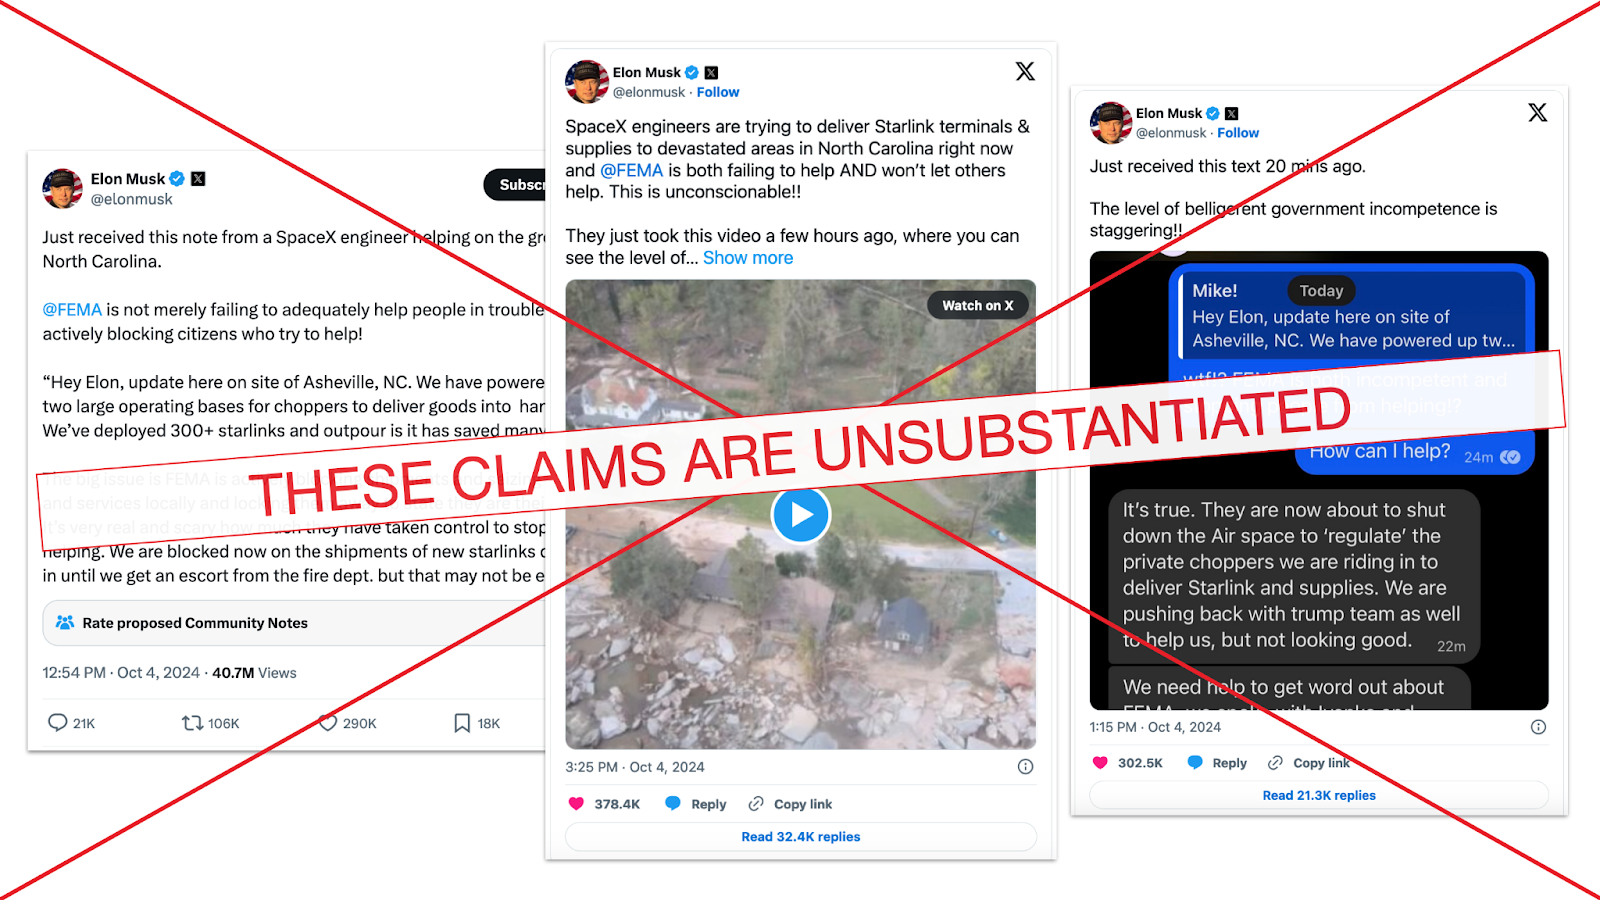Click the heart icon showing 290K
The image size is (1600, 900).
(x=328, y=722)
